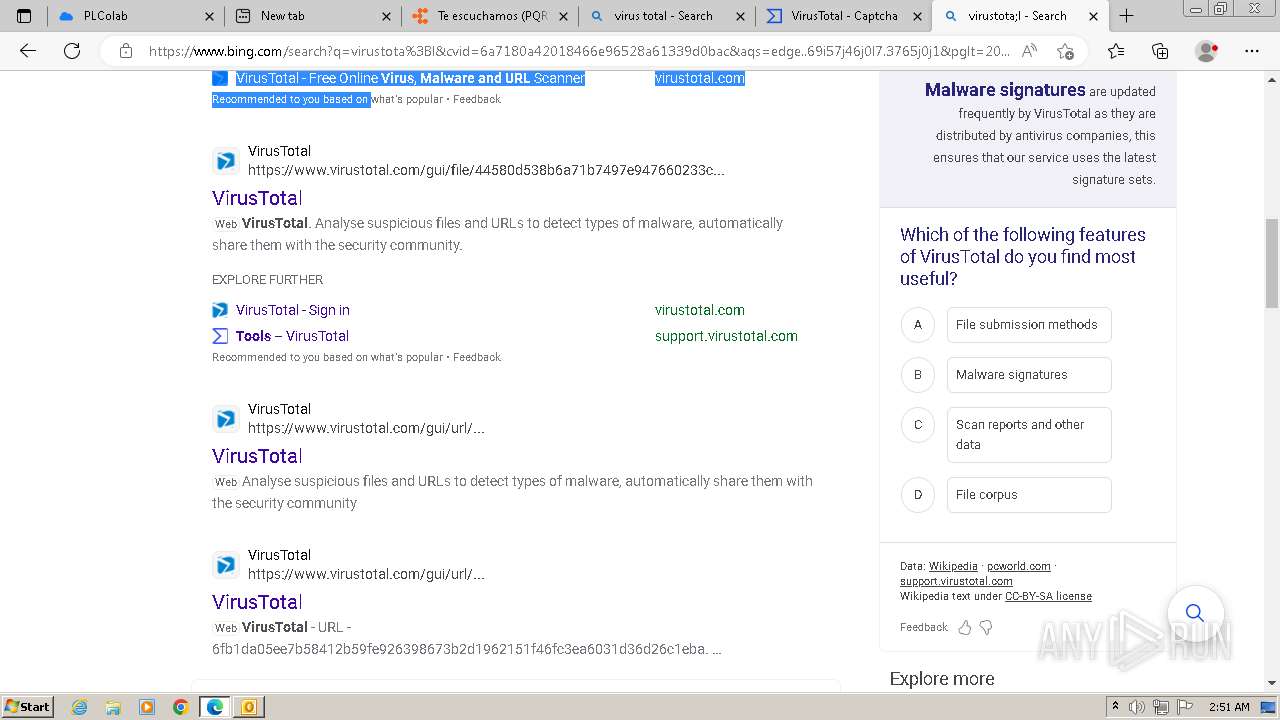Open VirusTotal - Free Online Virus Scanner link
This screenshot has height=720, width=1280.
click(x=410, y=78)
